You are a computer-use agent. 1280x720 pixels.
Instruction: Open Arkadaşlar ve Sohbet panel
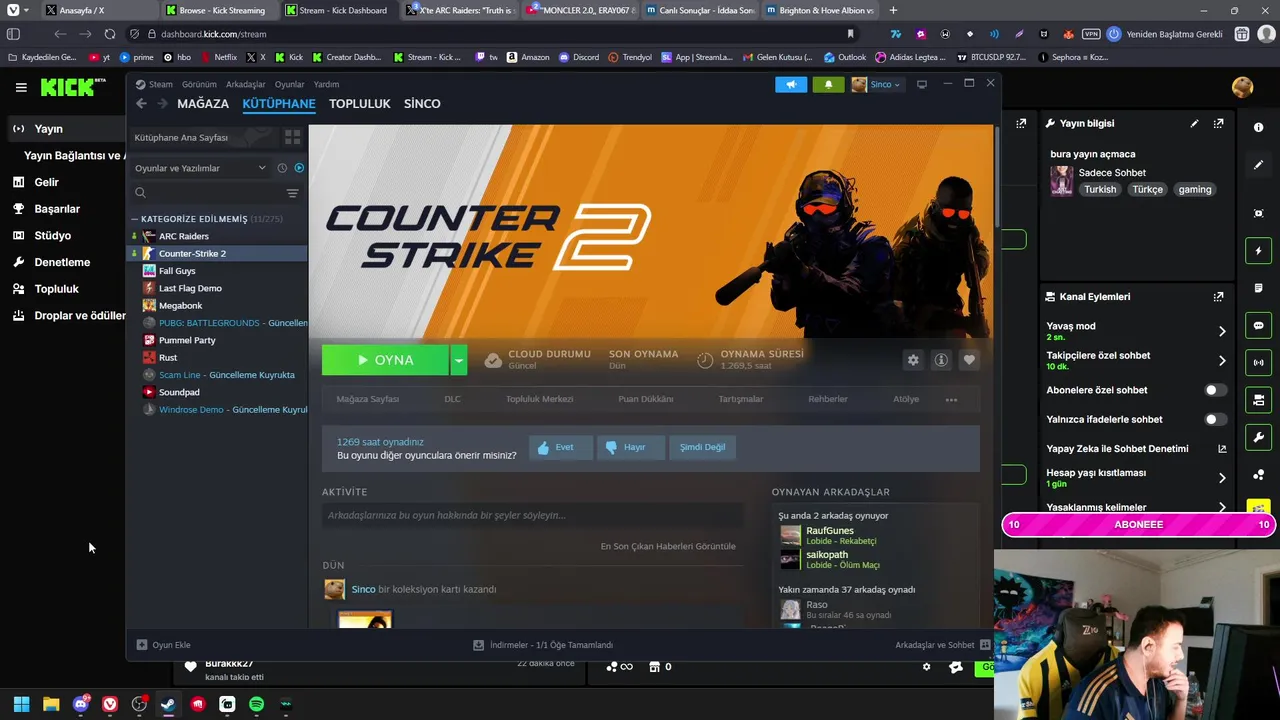click(942, 645)
